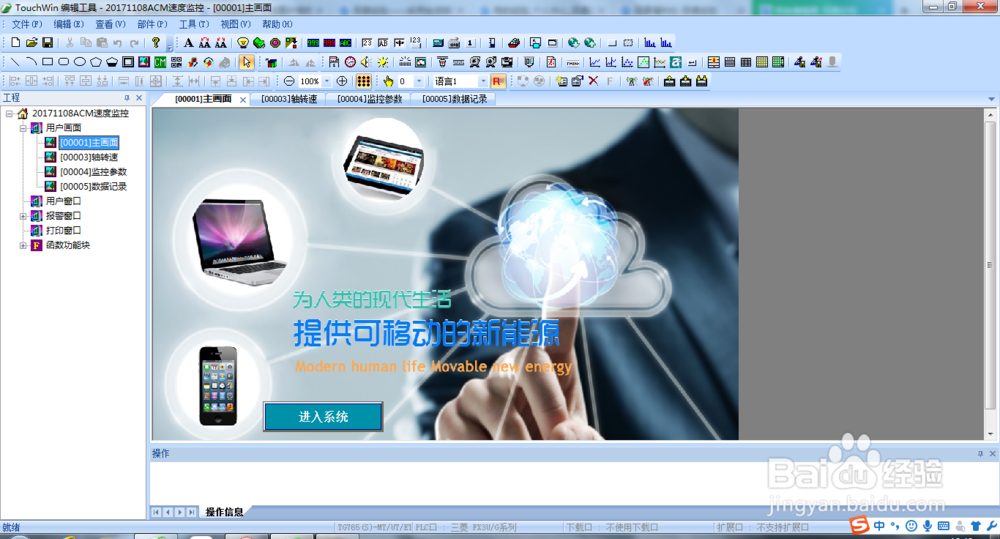Select the ellipse drawing tool
The width and height of the screenshot is (1000, 539).
80,62
